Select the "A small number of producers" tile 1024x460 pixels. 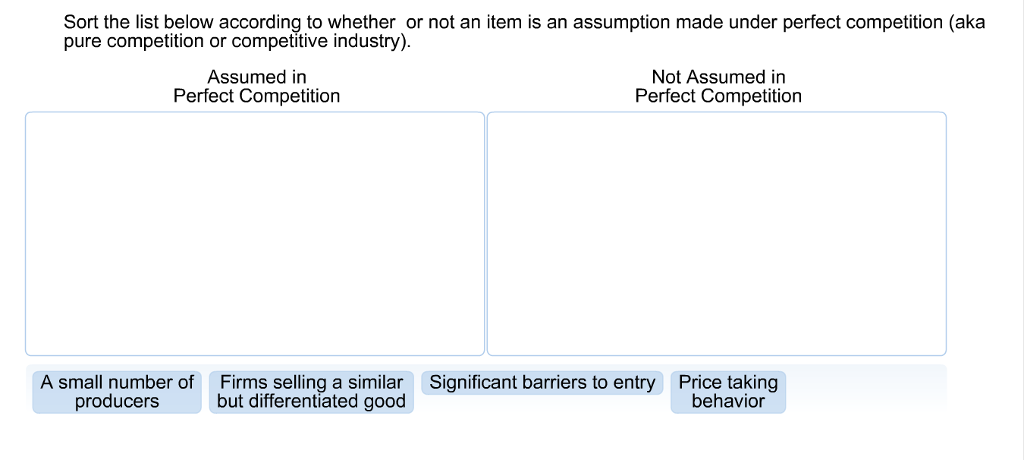click(x=117, y=392)
